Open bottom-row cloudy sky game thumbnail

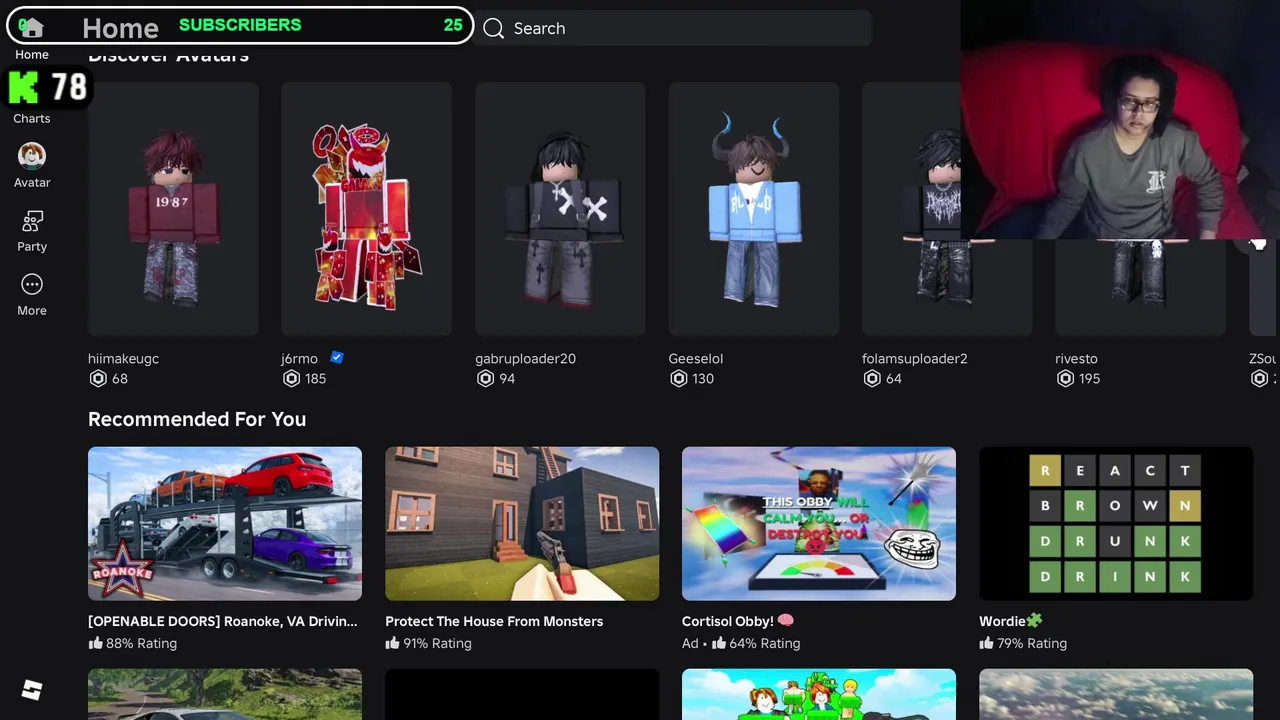click(x=1116, y=694)
